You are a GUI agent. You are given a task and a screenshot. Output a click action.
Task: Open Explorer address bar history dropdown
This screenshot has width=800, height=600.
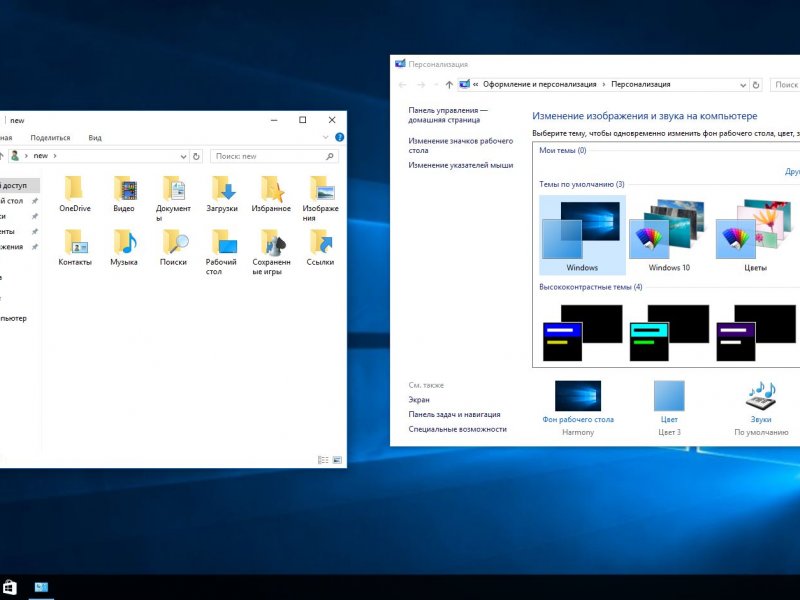183,156
